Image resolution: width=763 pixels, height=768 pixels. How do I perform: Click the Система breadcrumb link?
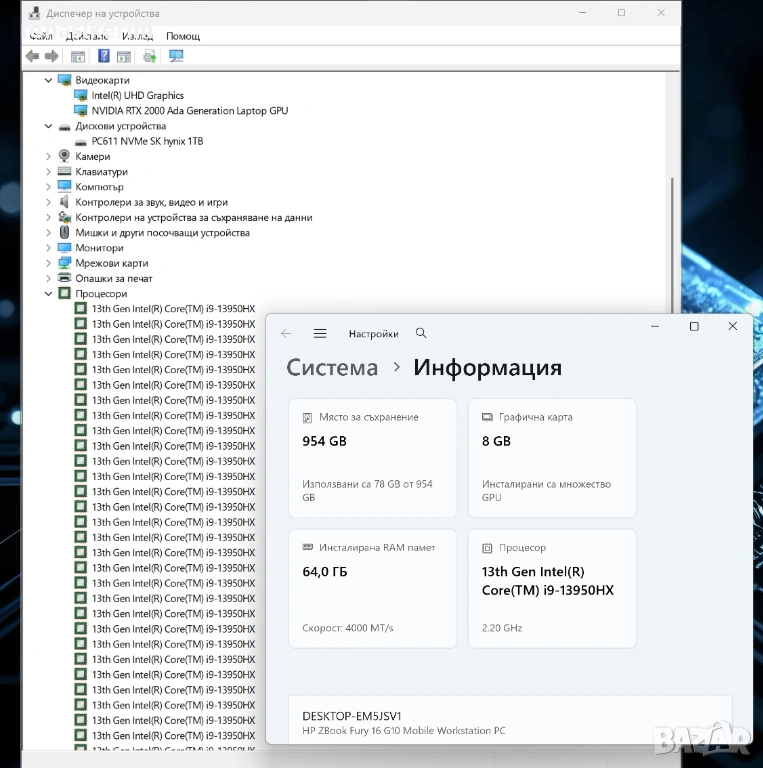332,368
